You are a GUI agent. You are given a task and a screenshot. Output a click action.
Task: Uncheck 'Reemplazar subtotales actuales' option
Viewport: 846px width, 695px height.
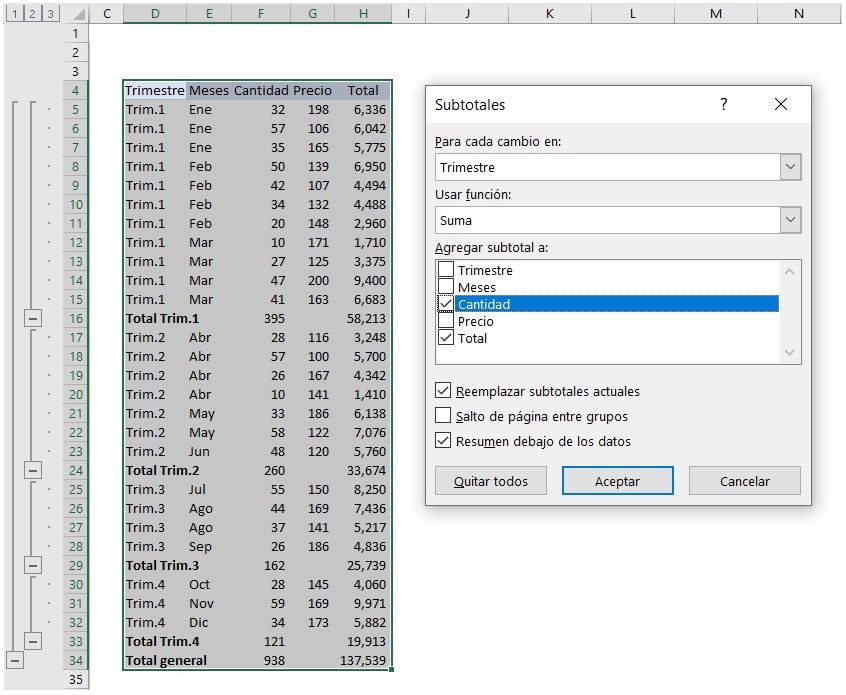pos(443,391)
